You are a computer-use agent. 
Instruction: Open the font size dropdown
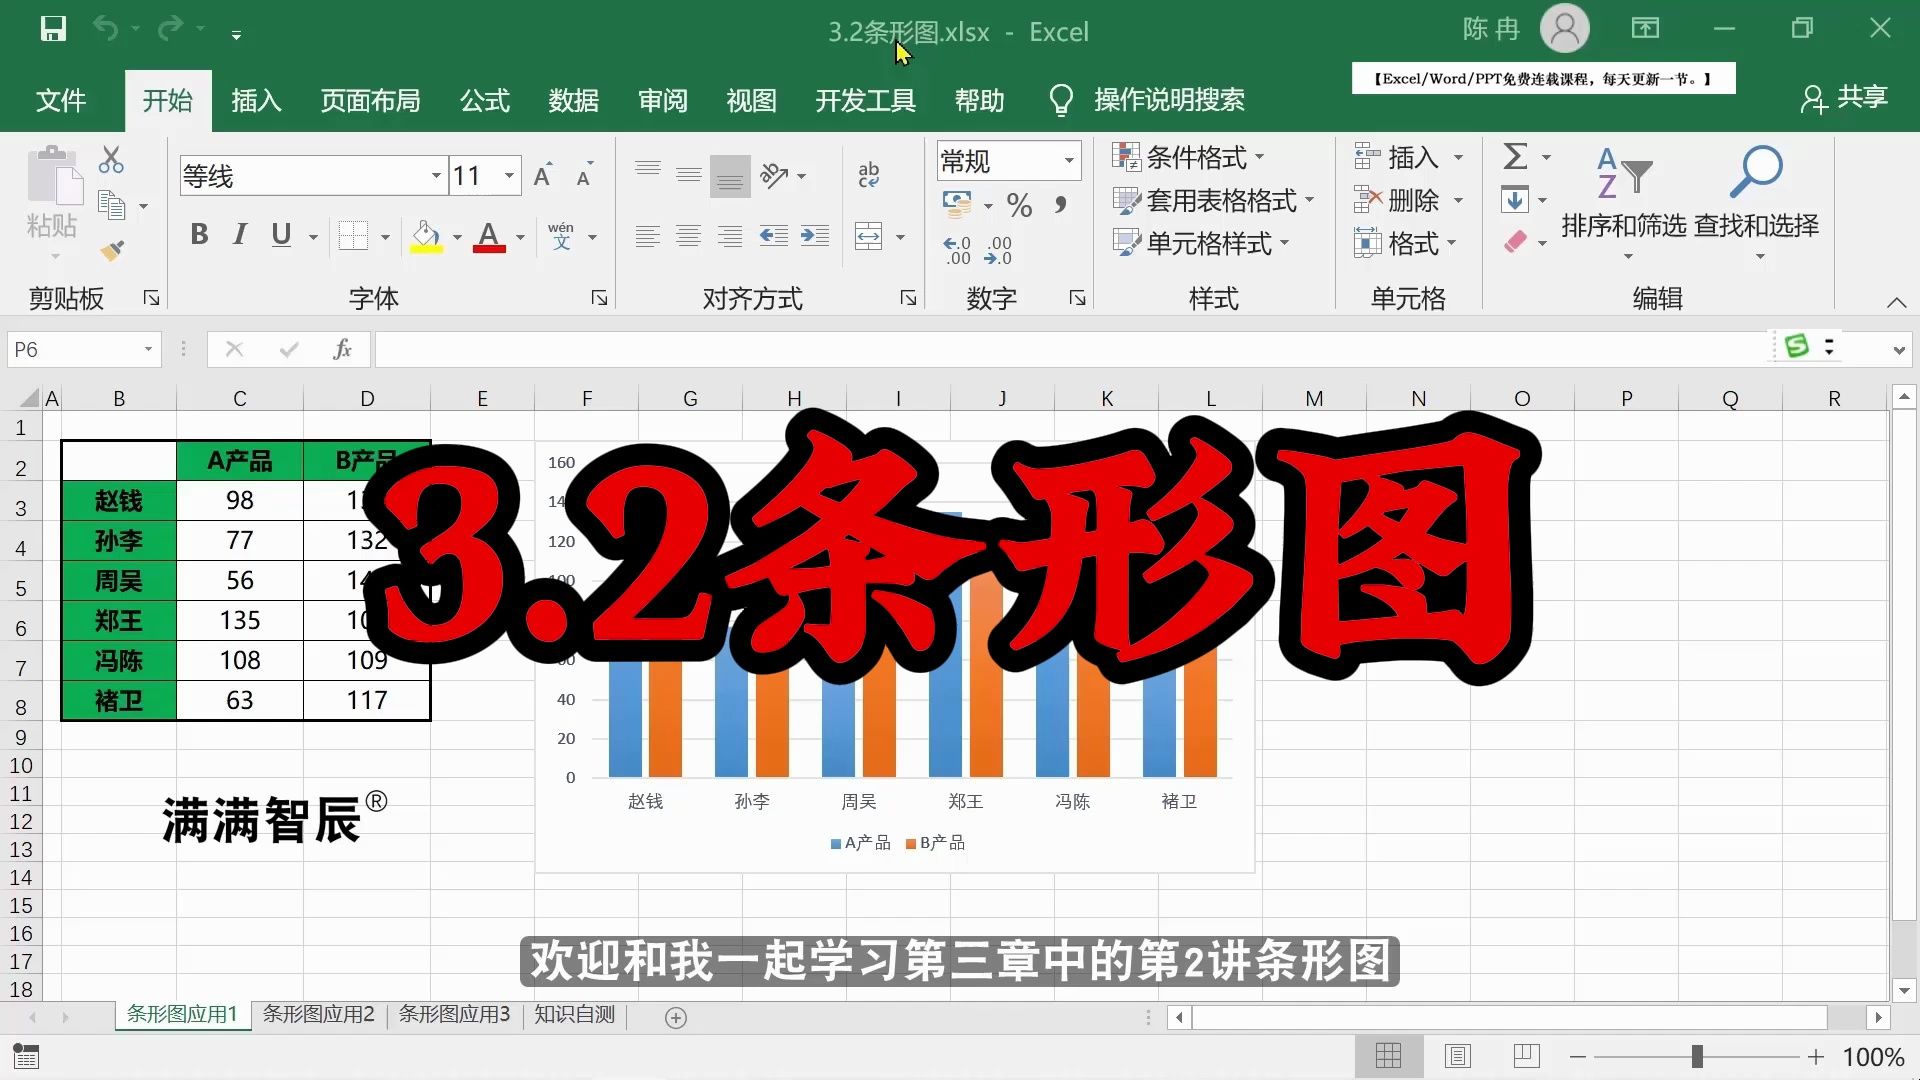tap(508, 175)
